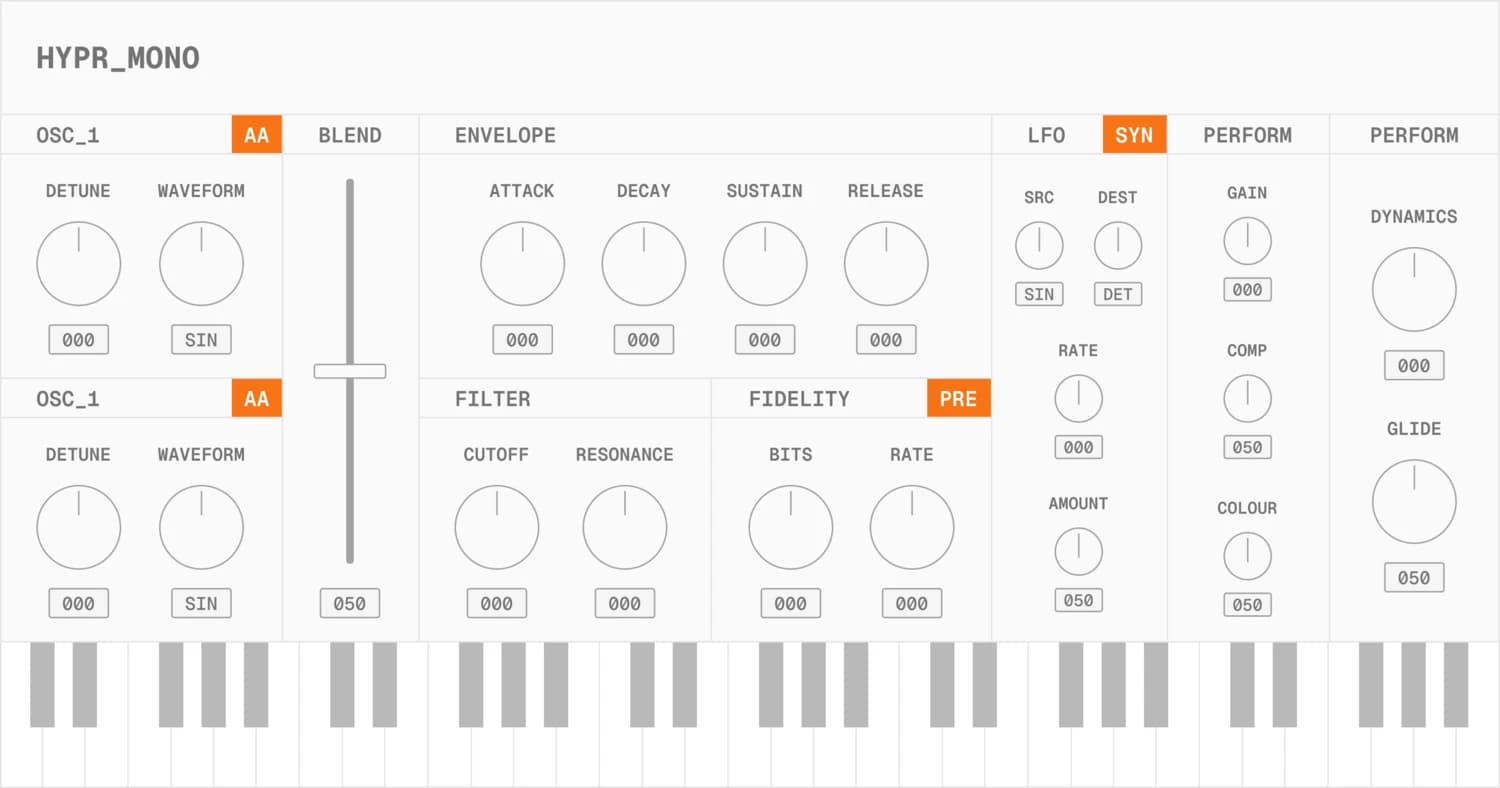This screenshot has height=788, width=1500.
Task: Click the Attack knob in Envelope
Action: pyautogui.click(x=522, y=264)
